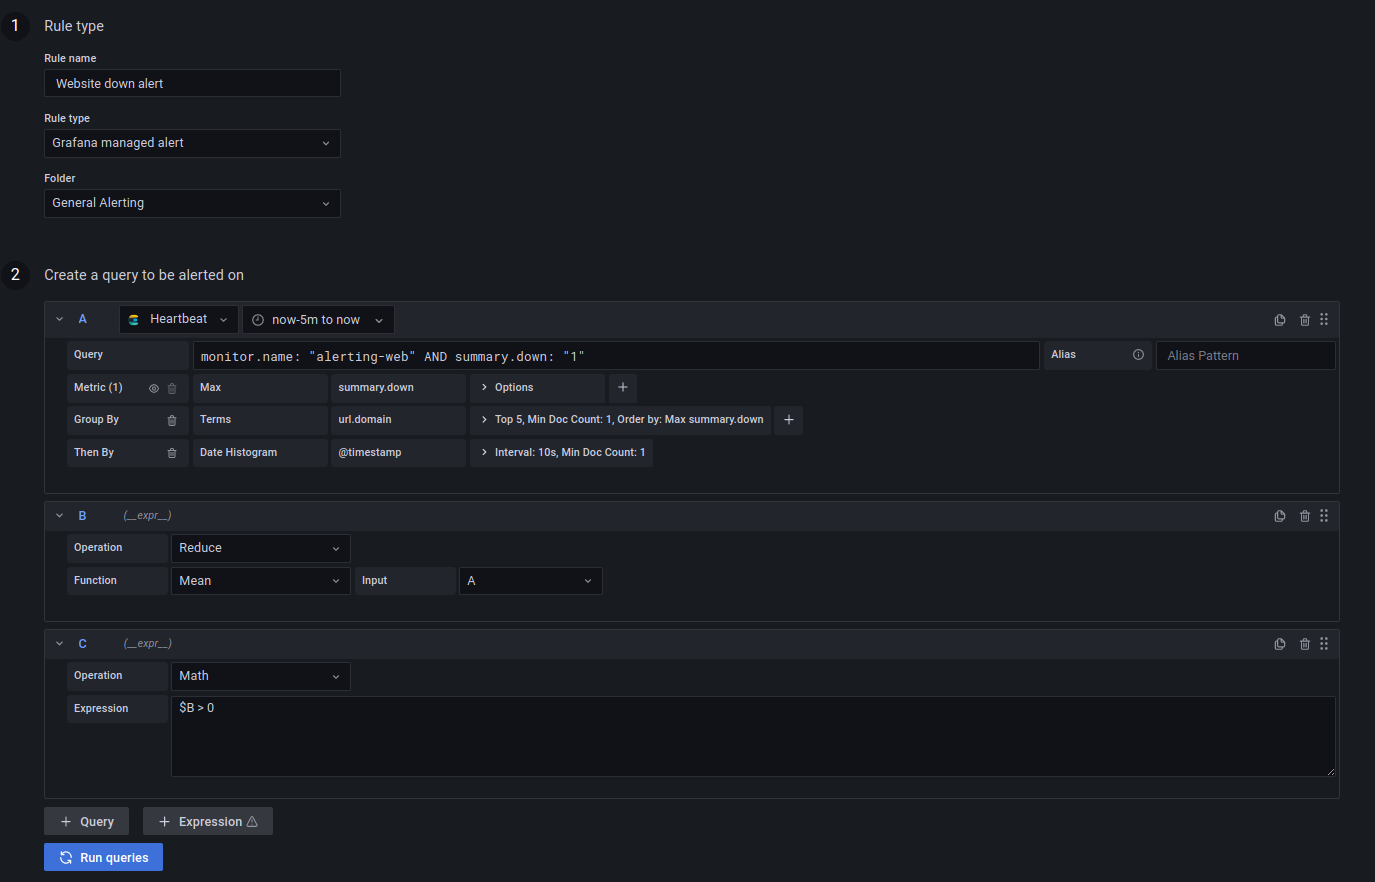This screenshot has height=882, width=1375.
Task: Delete query A using its trash icon
Action: pos(1305,320)
